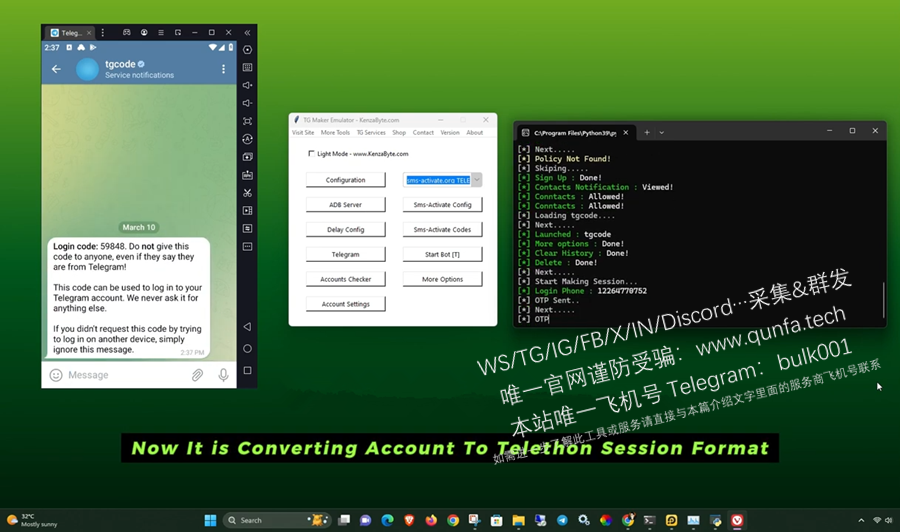
Task: Open Brave browser from taskbar
Action: pos(409,520)
